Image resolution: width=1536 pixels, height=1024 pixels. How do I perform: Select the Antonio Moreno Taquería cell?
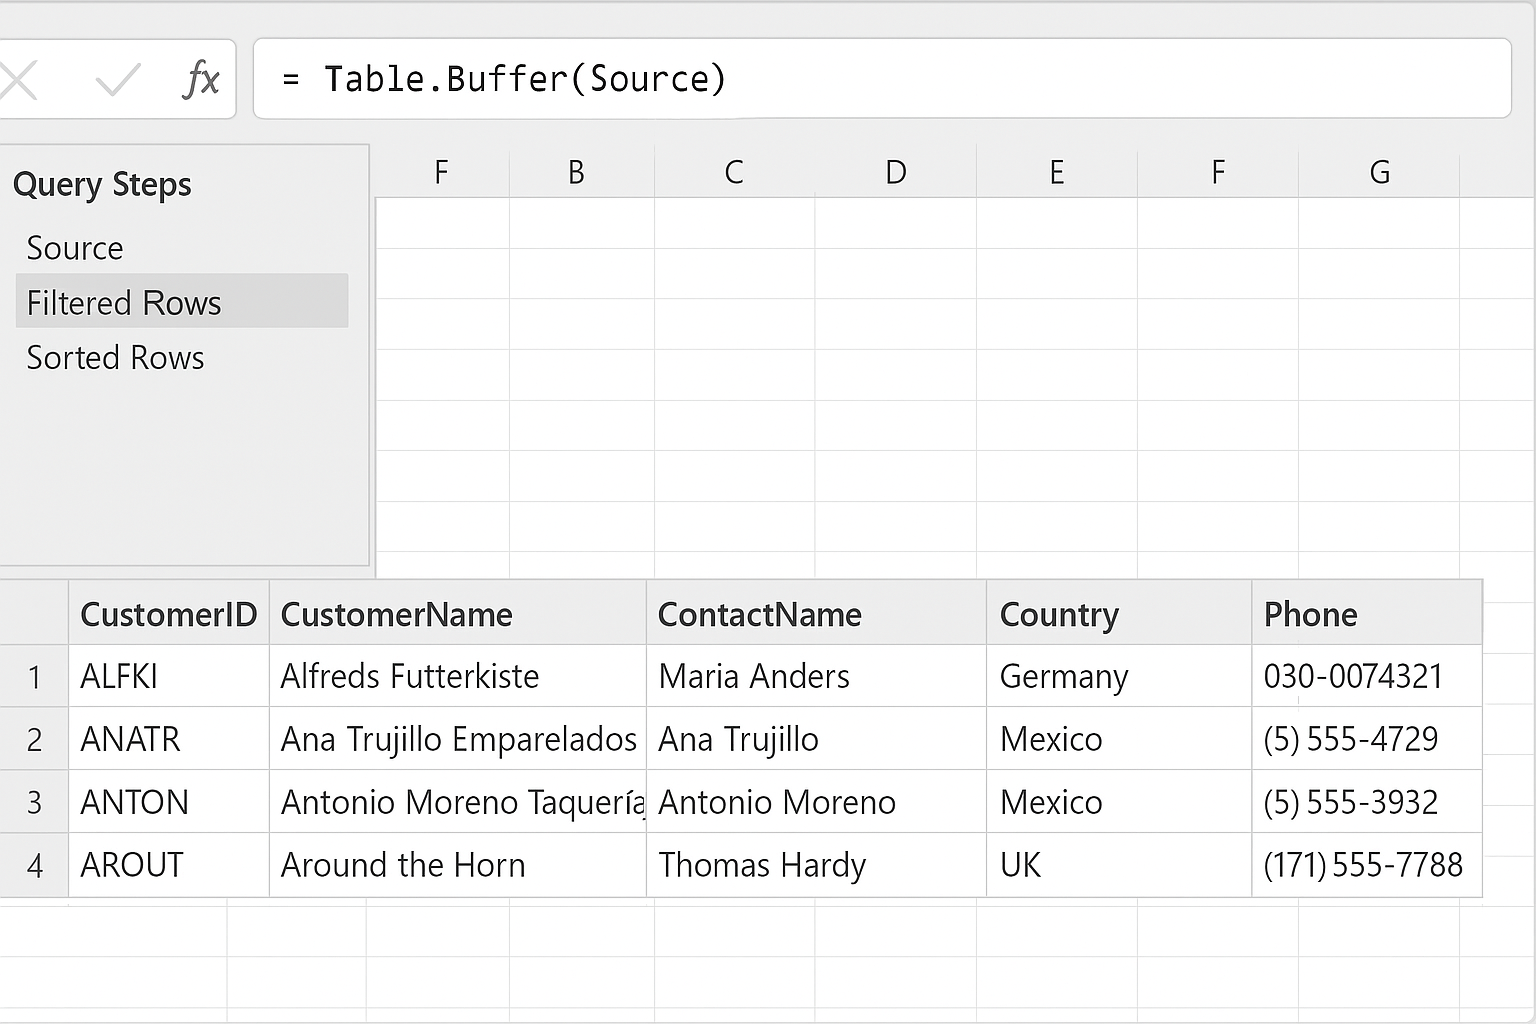pos(458,802)
